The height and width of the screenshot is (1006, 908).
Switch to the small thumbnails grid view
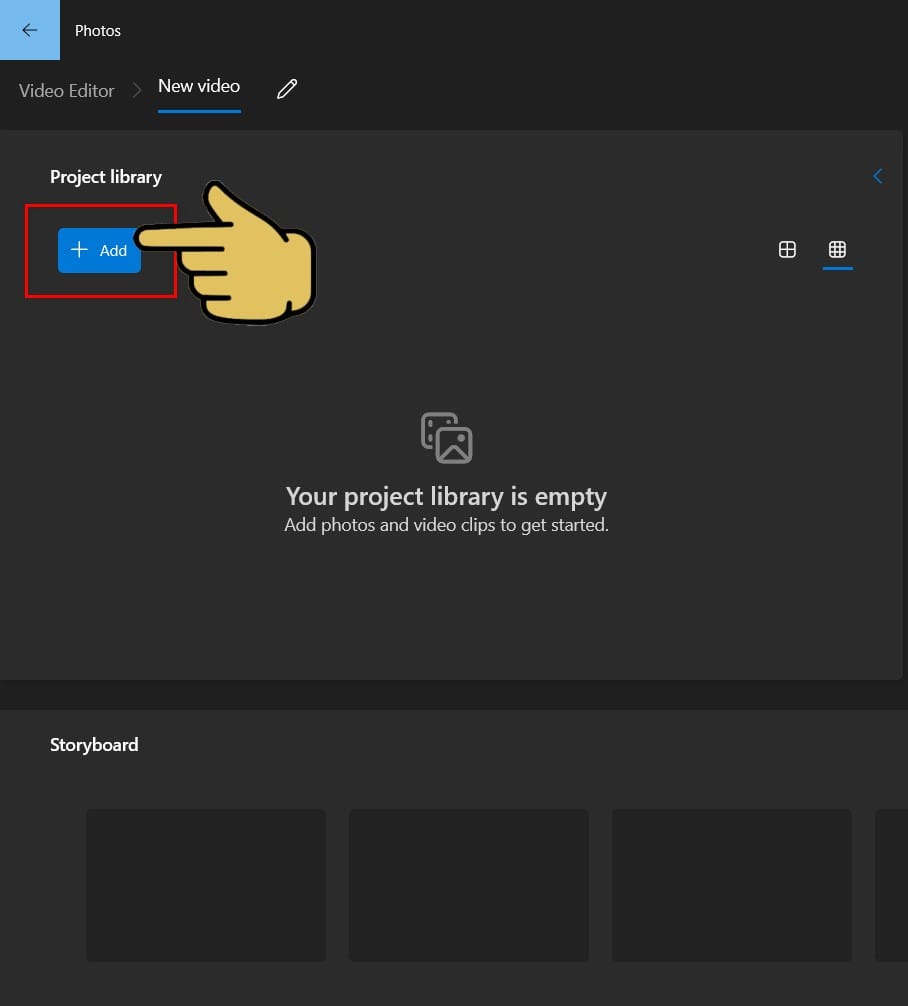[x=837, y=249]
